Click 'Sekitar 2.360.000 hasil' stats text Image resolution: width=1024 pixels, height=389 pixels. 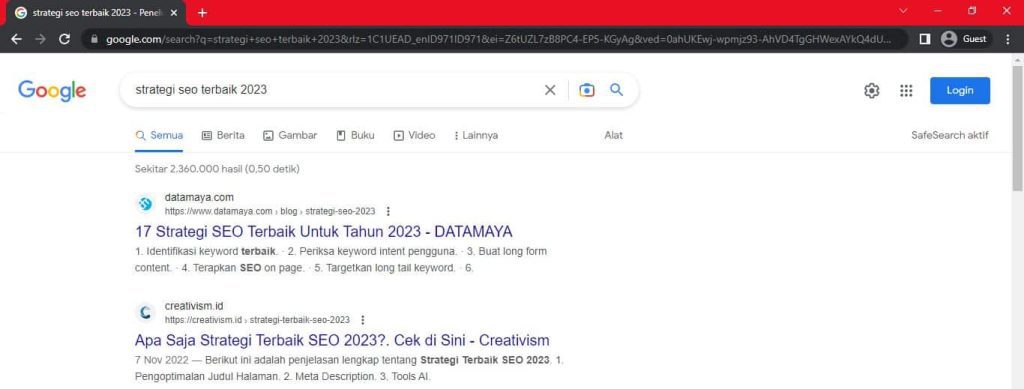[217, 169]
